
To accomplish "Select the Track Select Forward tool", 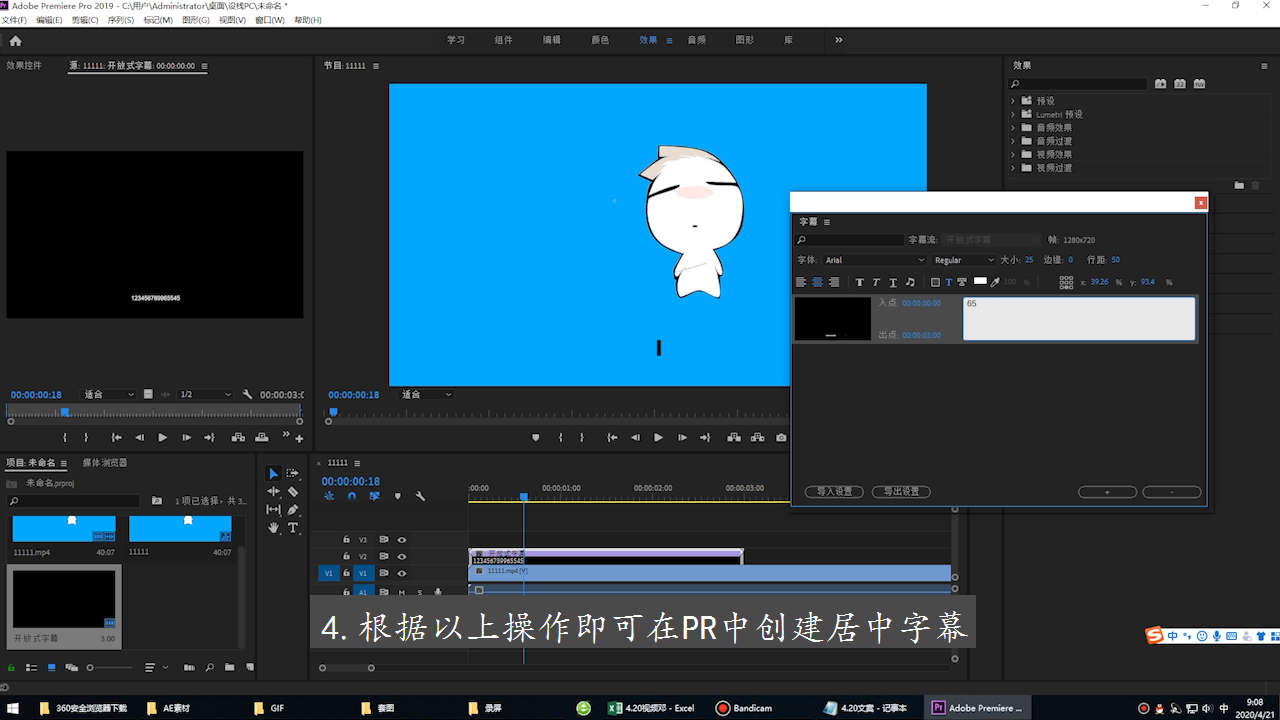I will 293,473.
